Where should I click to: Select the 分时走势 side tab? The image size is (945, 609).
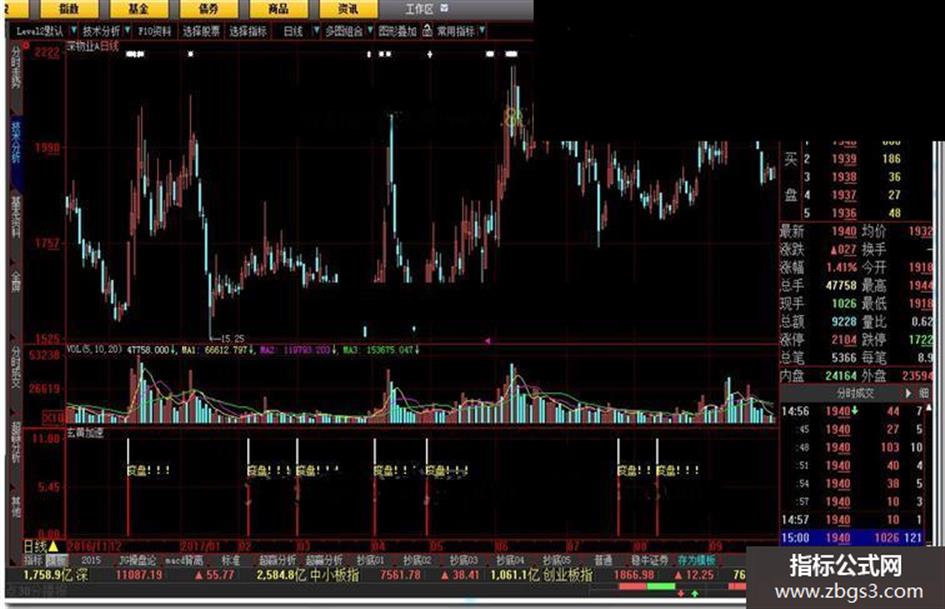coord(15,69)
